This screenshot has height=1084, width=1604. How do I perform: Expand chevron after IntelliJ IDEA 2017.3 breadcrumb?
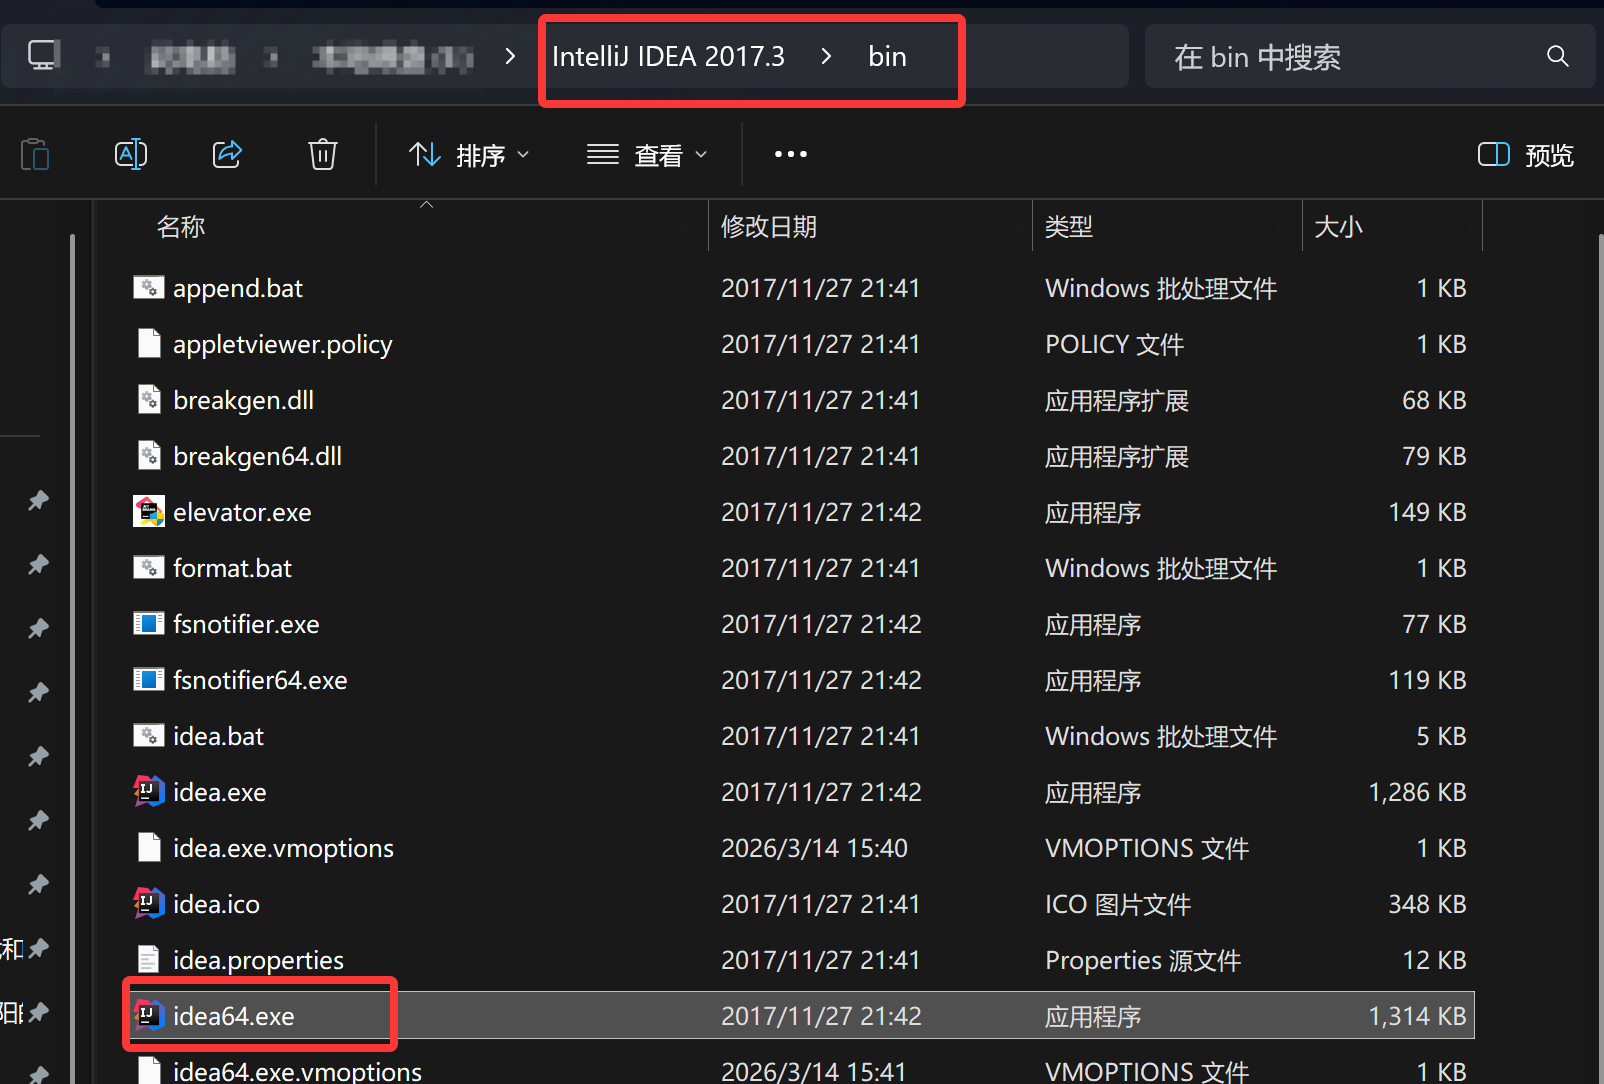pyautogui.click(x=826, y=56)
